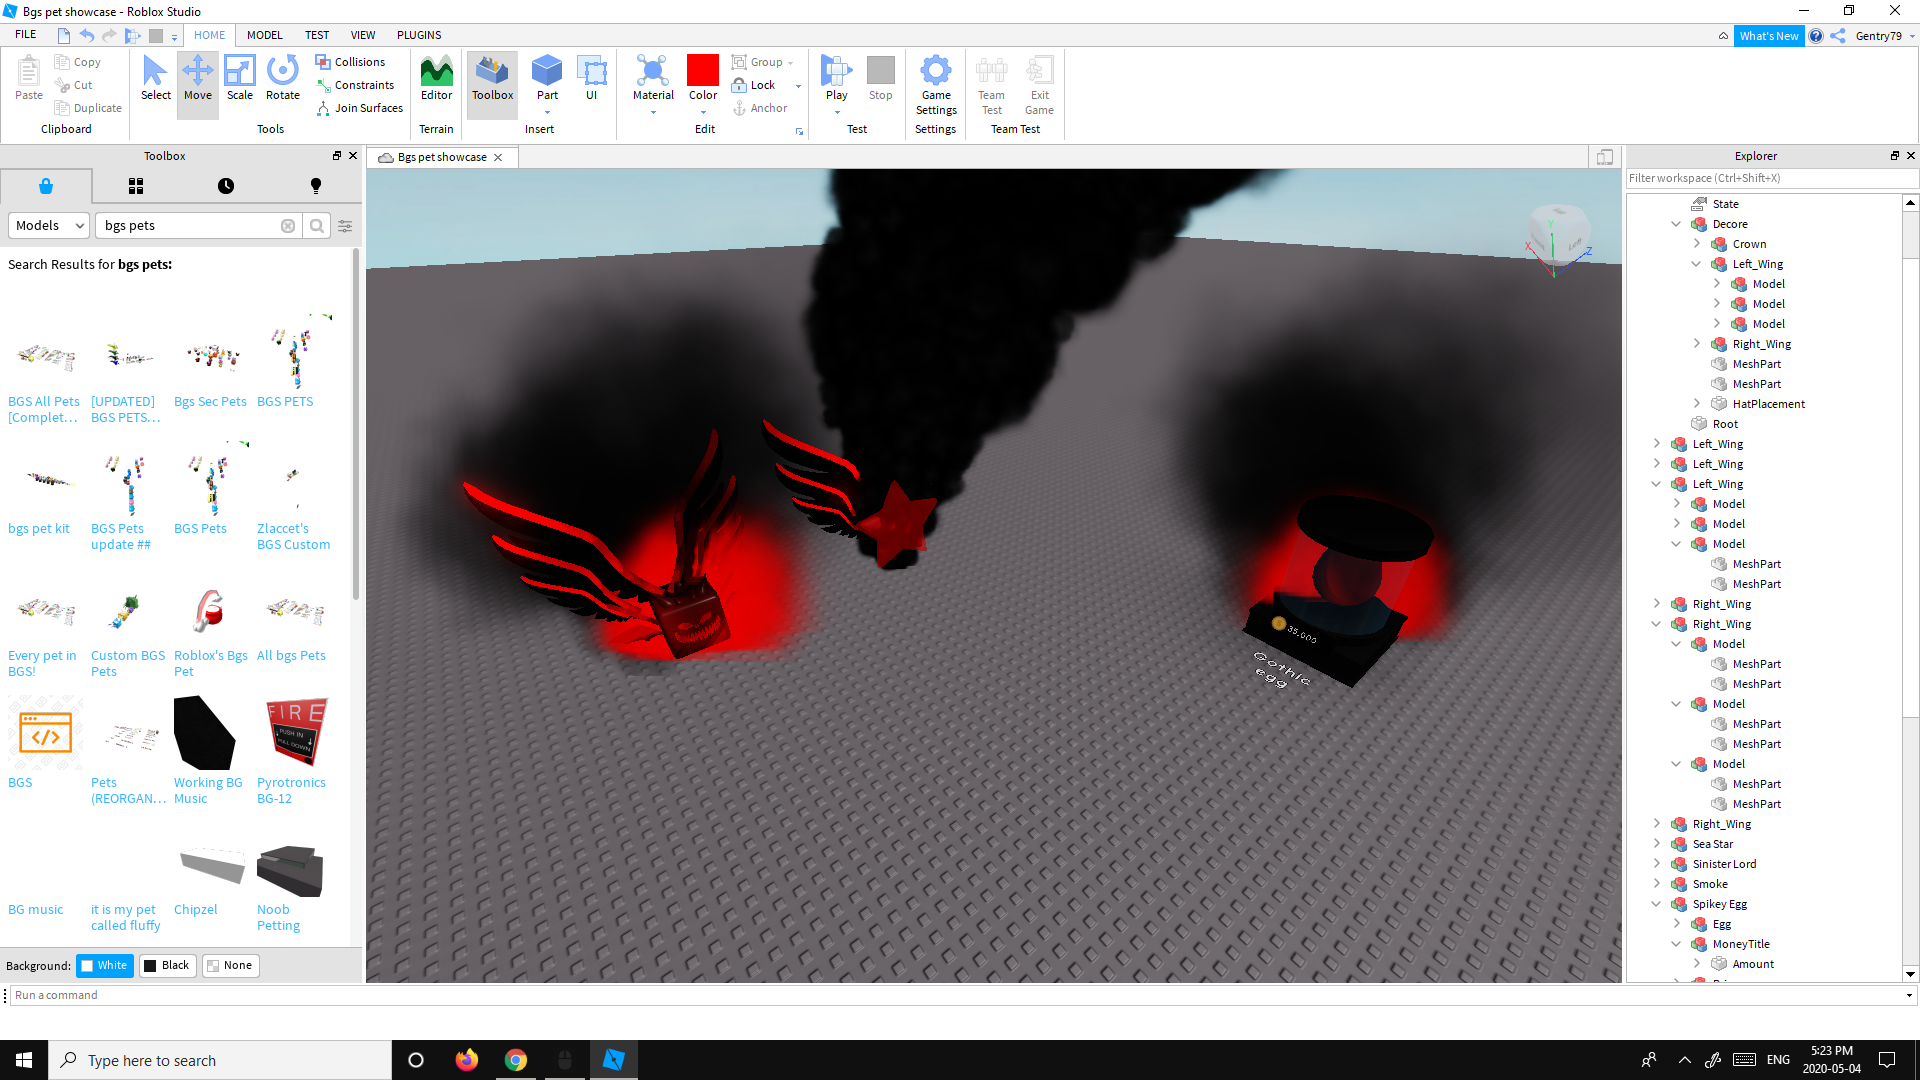The height and width of the screenshot is (1080, 1920).
Task: Open the MODEL ribbon tab
Action: [x=264, y=35]
